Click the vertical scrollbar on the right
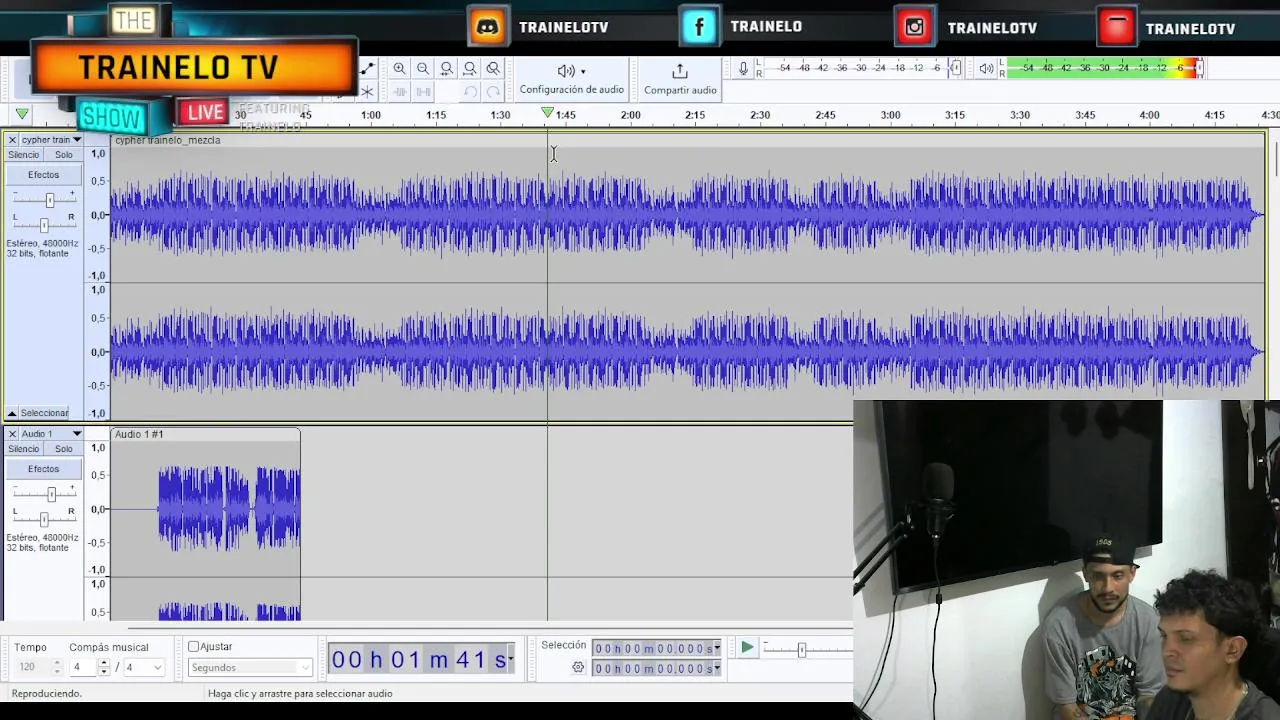 [x=1276, y=160]
